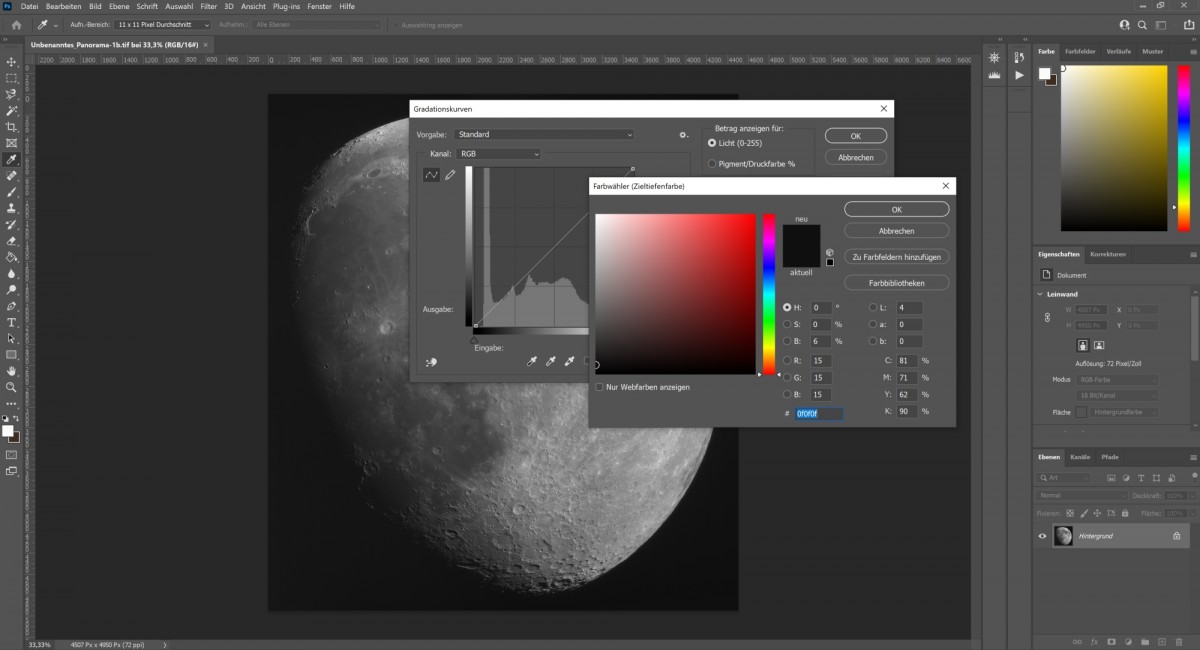Open Farbbibliotheken from the color picker
This screenshot has width=1200, height=650.
pyautogui.click(x=896, y=283)
